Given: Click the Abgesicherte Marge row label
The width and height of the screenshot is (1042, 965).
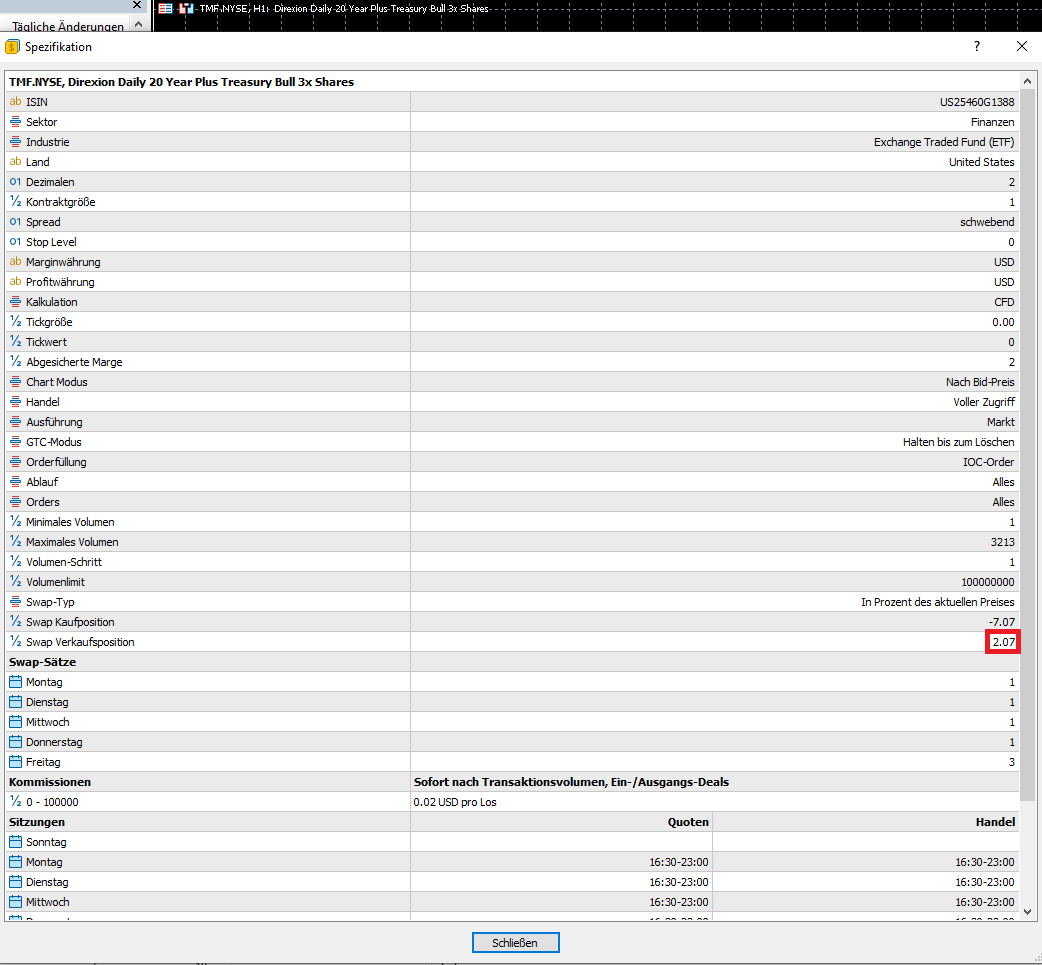Looking at the screenshot, I should [74, 362].
